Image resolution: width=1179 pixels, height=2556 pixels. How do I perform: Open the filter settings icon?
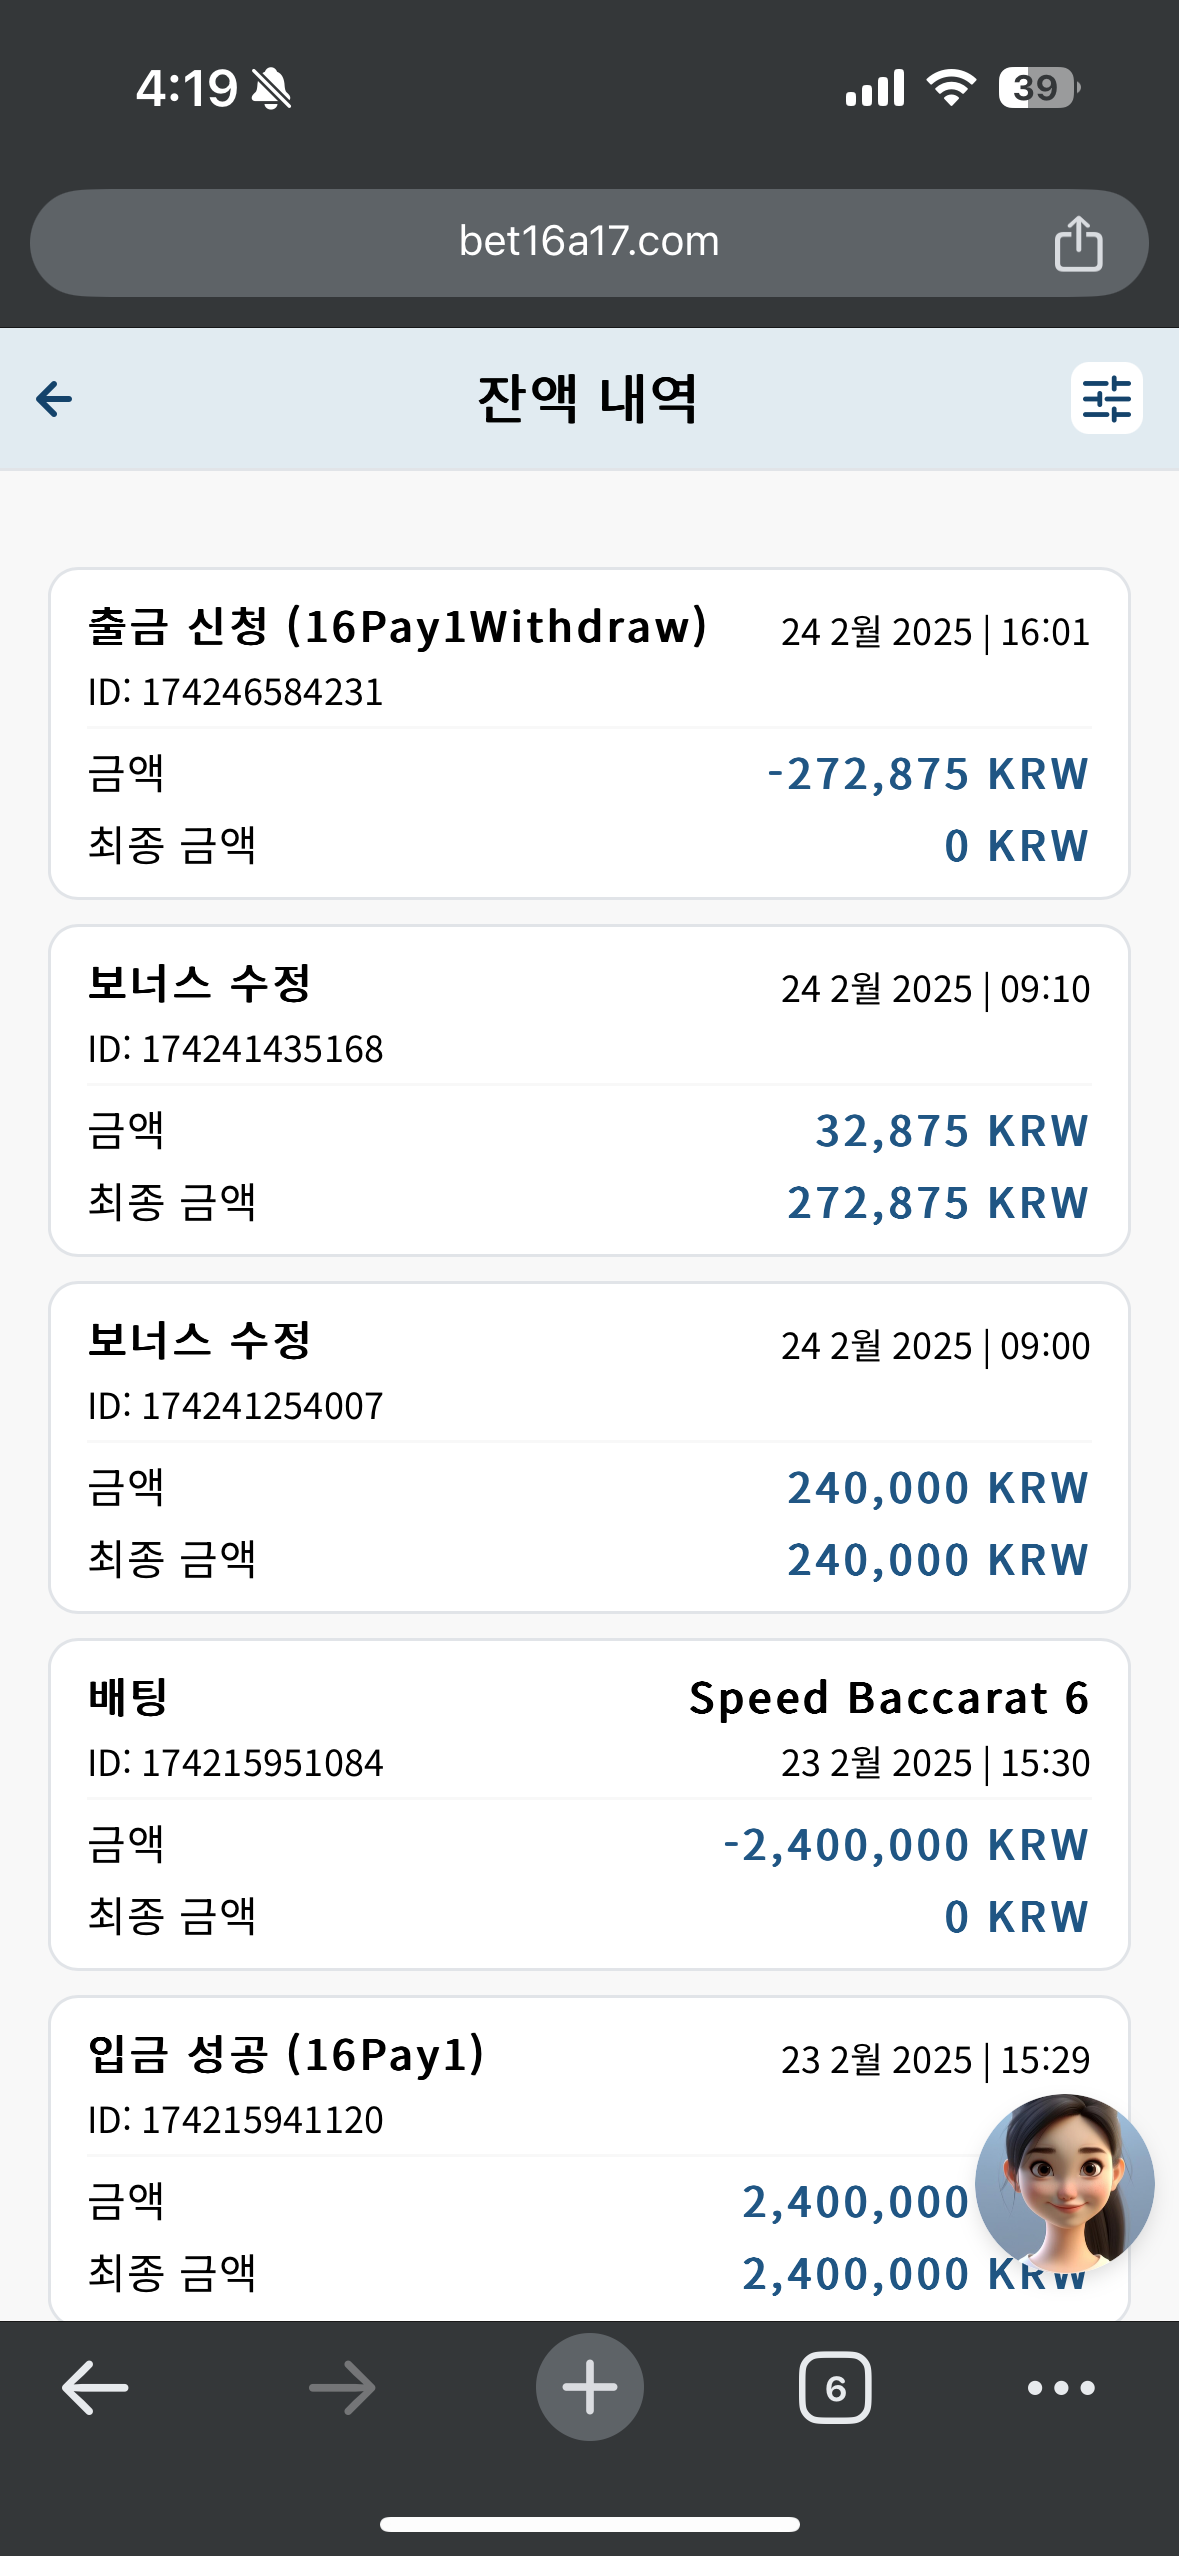coord(1106,398)
